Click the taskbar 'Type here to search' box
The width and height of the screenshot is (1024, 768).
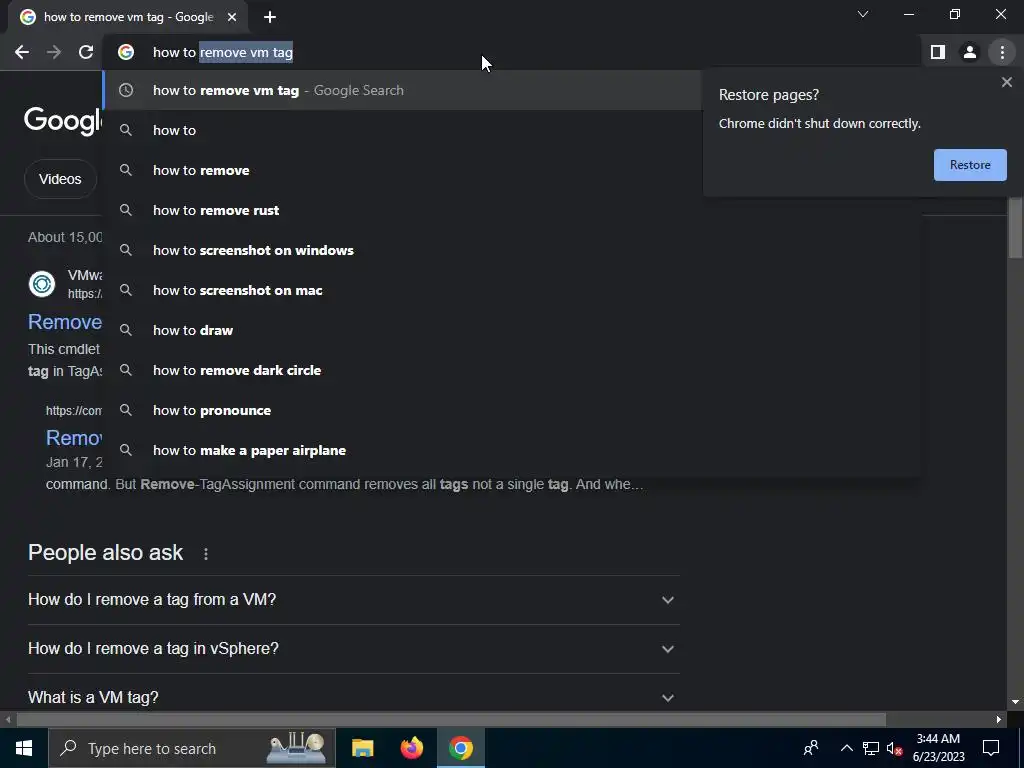click(192, 748)
